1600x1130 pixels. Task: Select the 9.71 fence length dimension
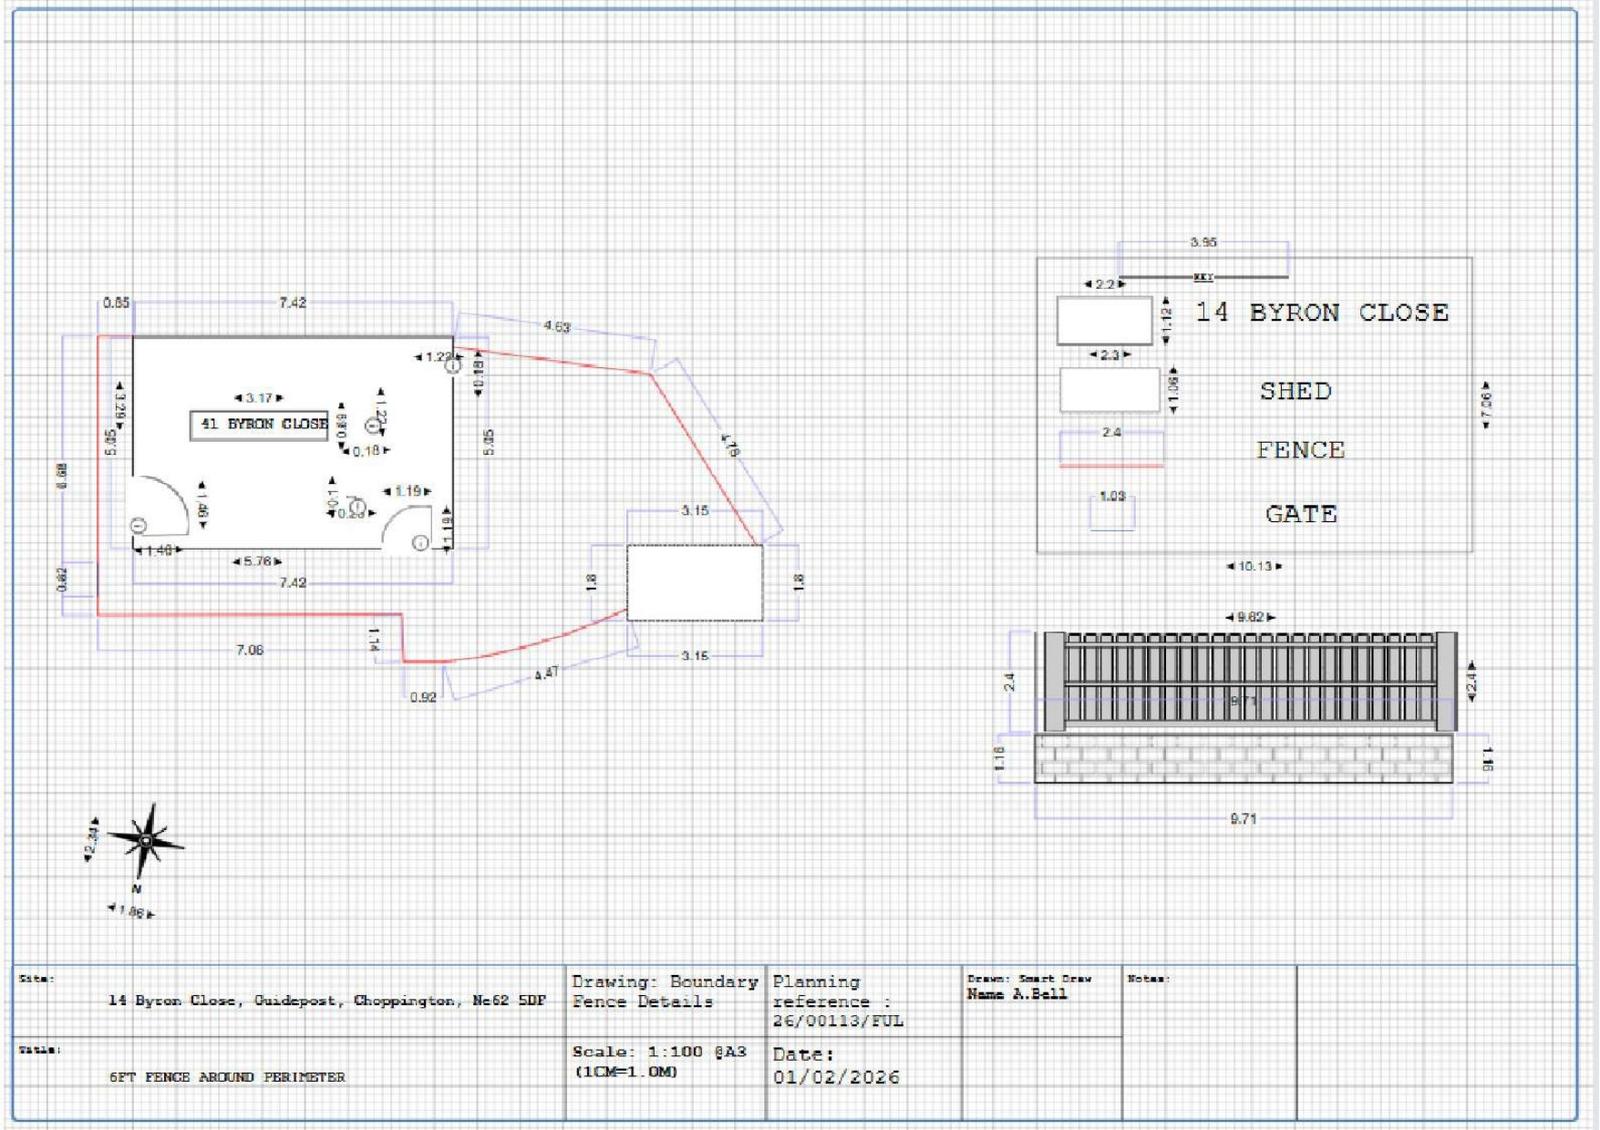pyautogui.click(x=1245, y=817)
